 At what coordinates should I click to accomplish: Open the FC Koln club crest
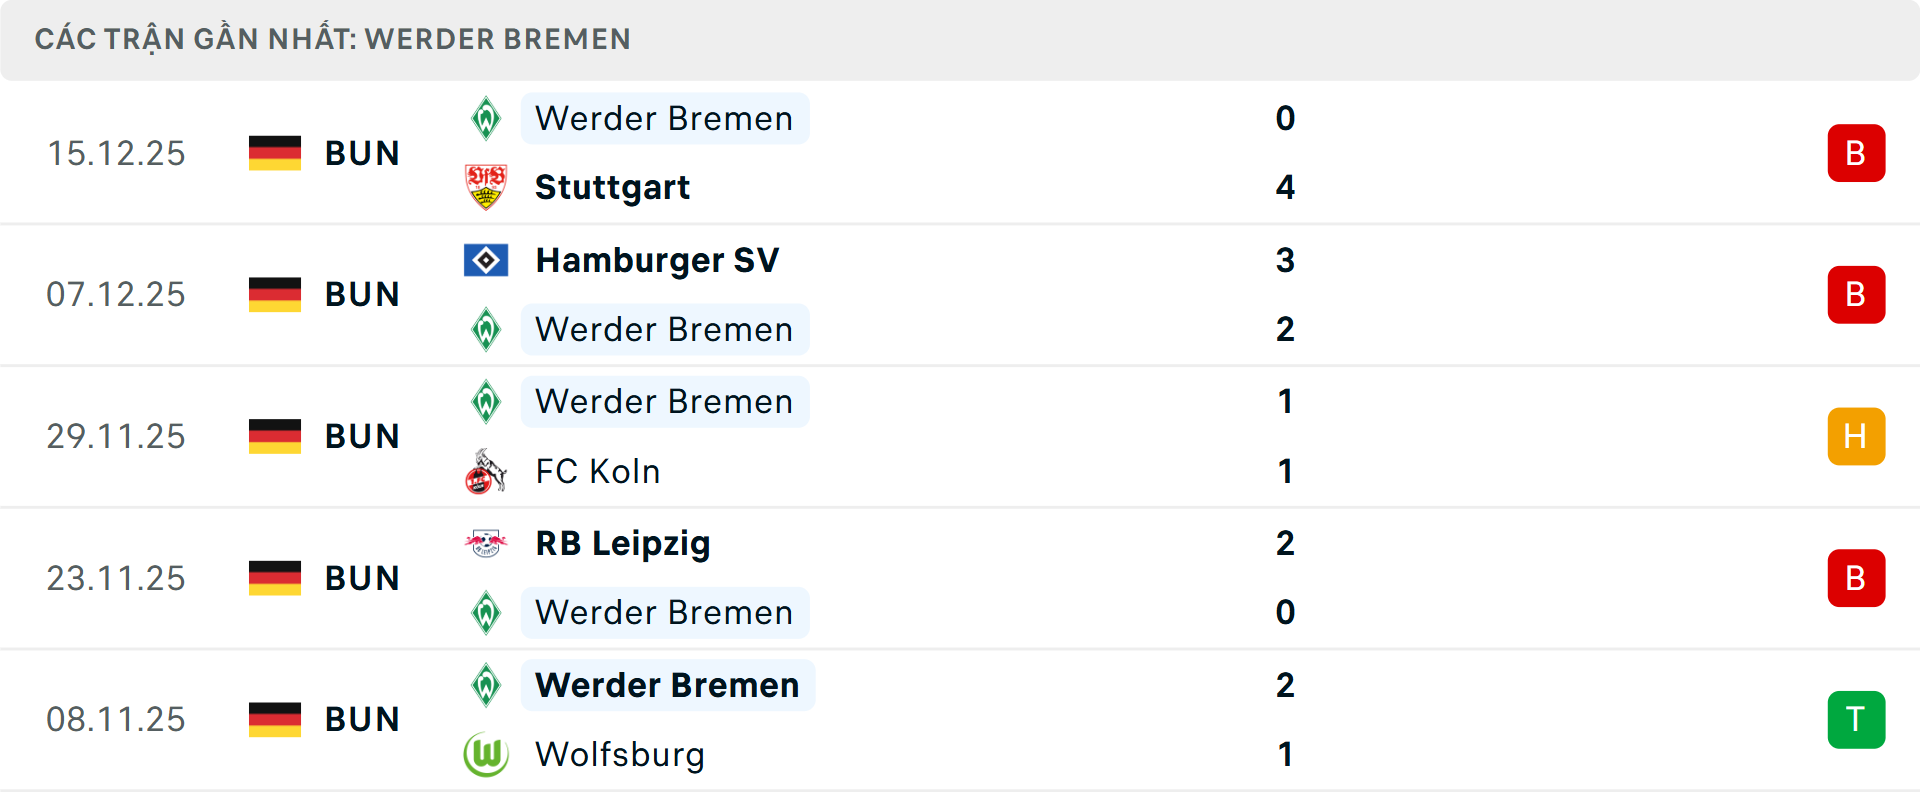487,471
